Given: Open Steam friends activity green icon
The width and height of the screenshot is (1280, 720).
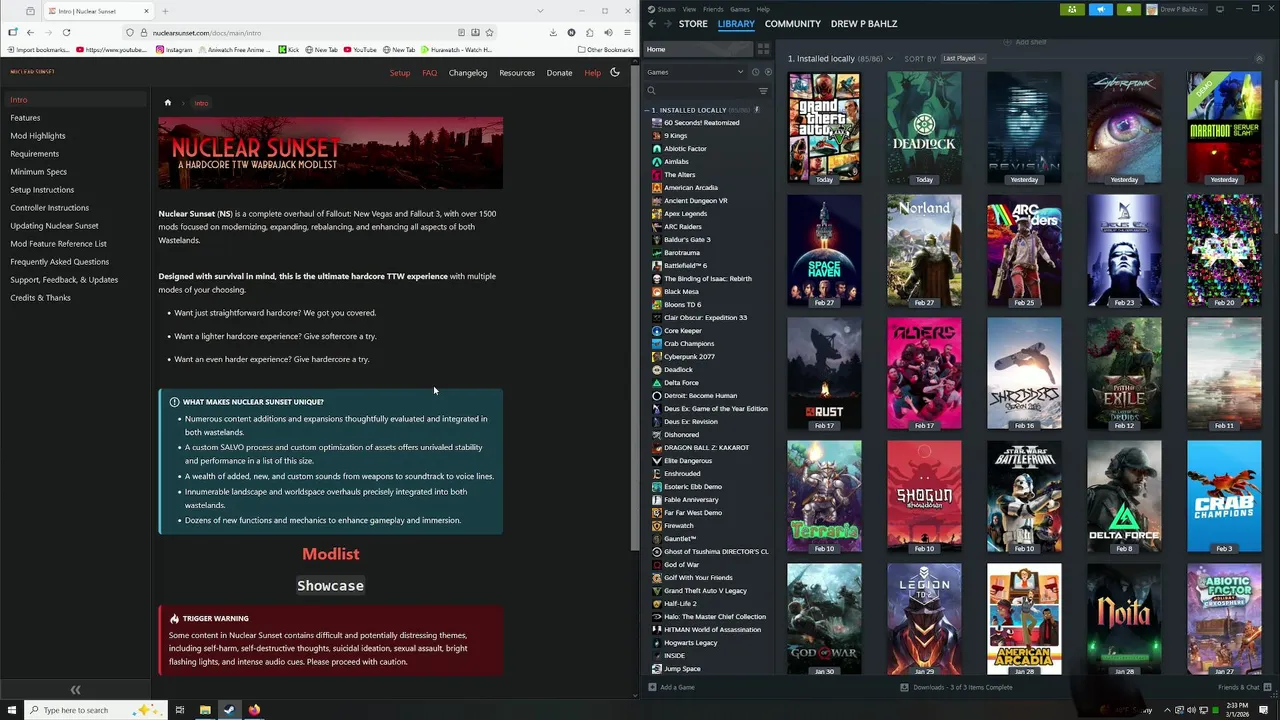Looking at the screenshot, I should (x=1072, y=9).
